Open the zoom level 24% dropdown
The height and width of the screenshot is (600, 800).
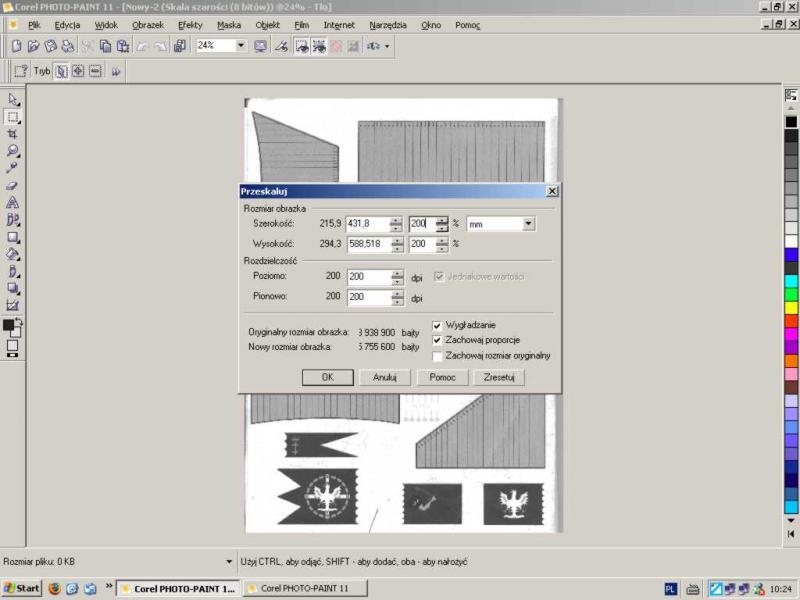tap(240, 45)
